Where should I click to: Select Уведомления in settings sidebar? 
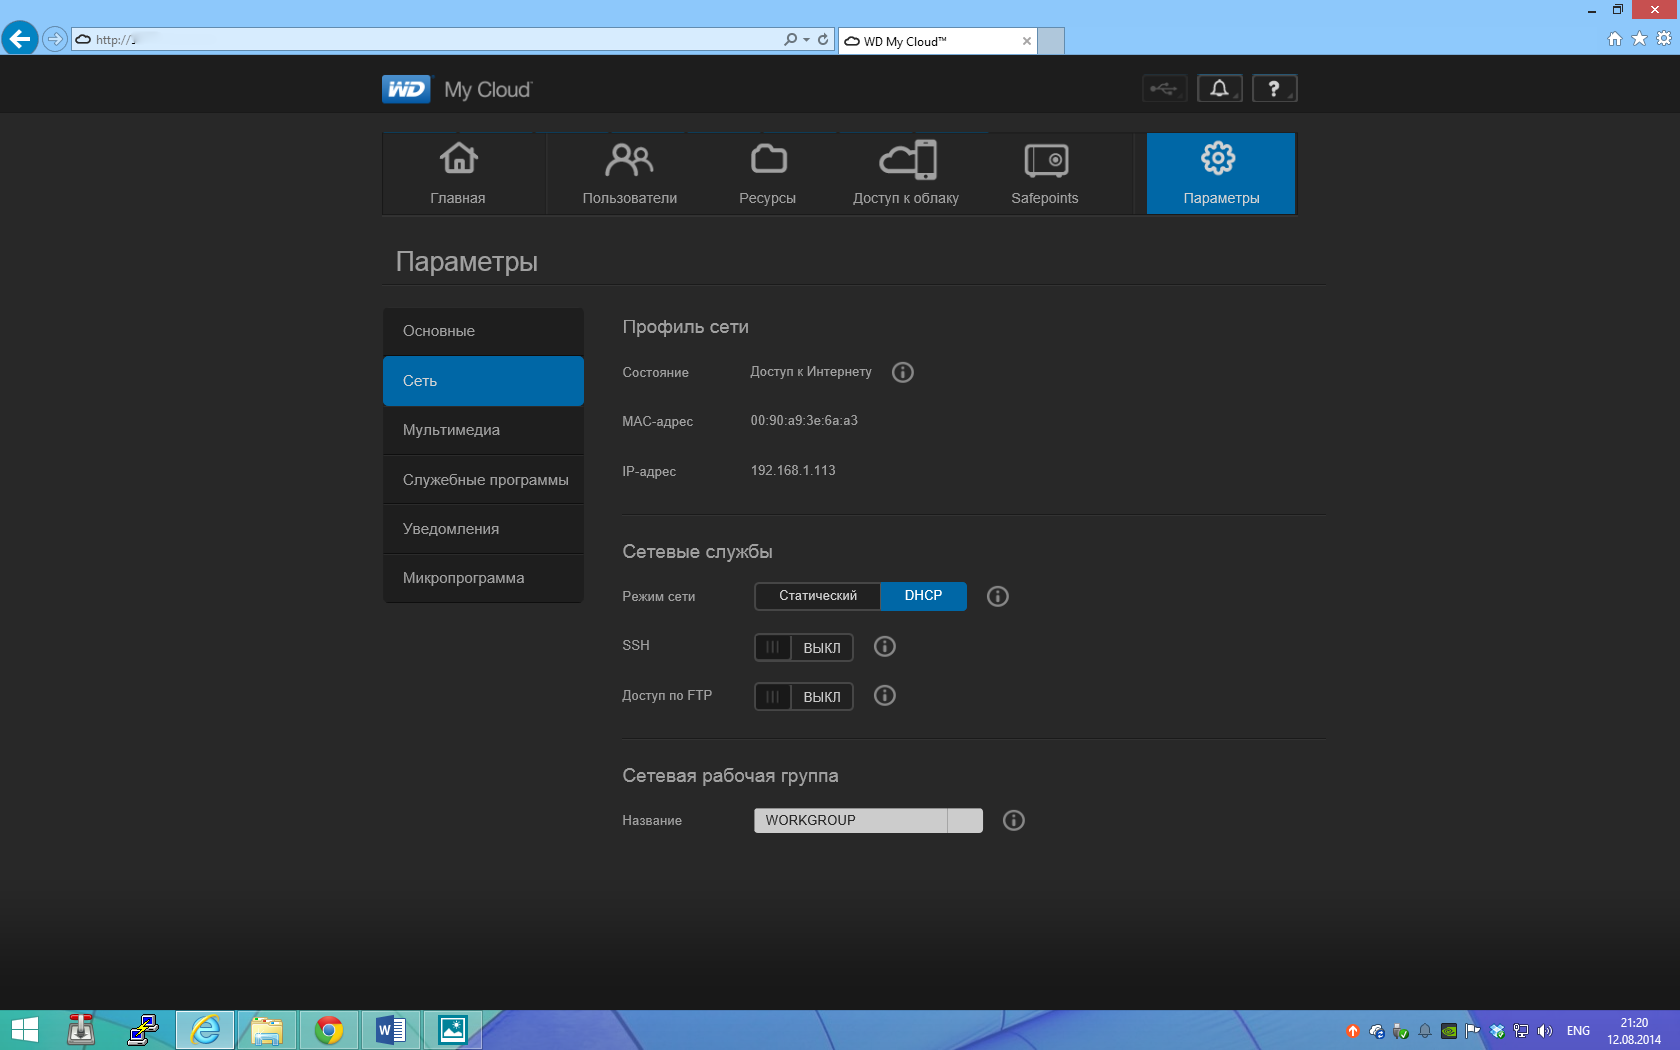click(483, 529)
